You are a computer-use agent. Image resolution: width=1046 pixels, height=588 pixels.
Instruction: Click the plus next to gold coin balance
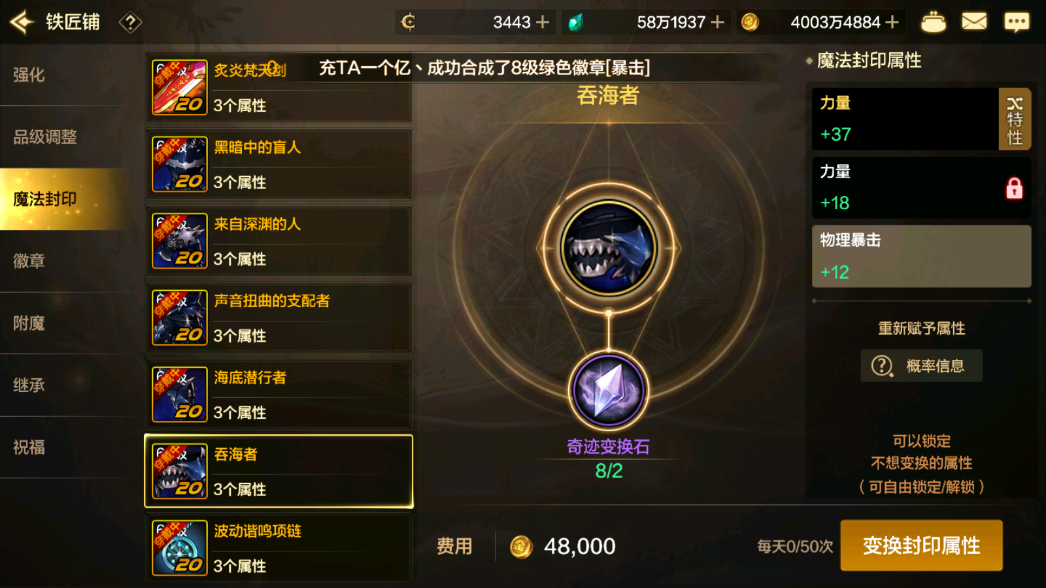coord(892,23)
